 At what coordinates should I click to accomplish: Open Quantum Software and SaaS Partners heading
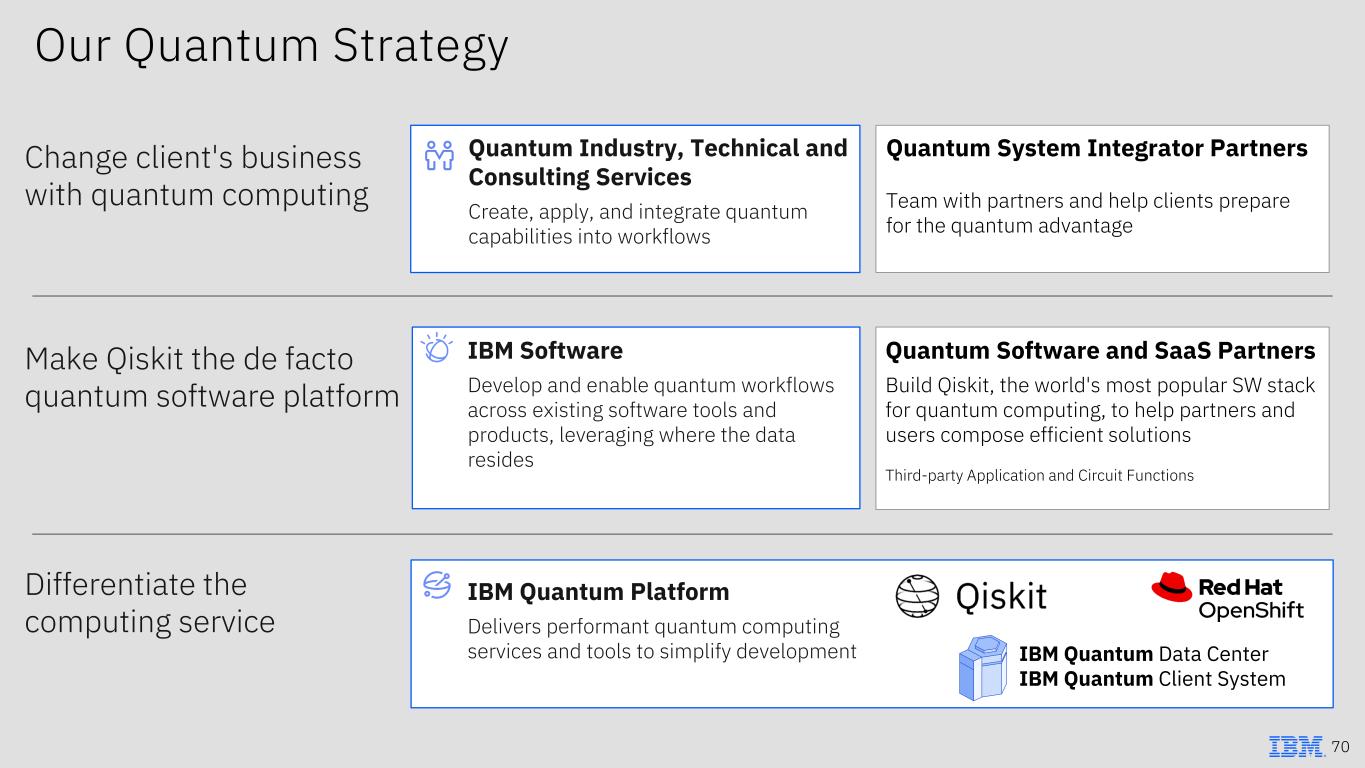(x=1100, y=350)
